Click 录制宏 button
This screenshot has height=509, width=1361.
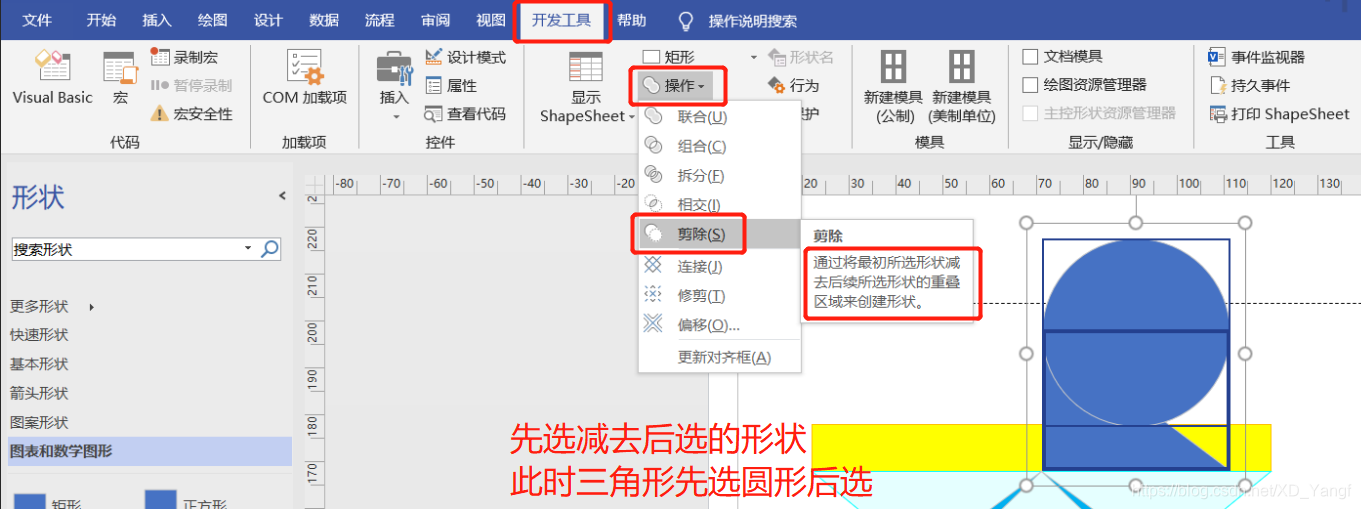click(185, 57)
